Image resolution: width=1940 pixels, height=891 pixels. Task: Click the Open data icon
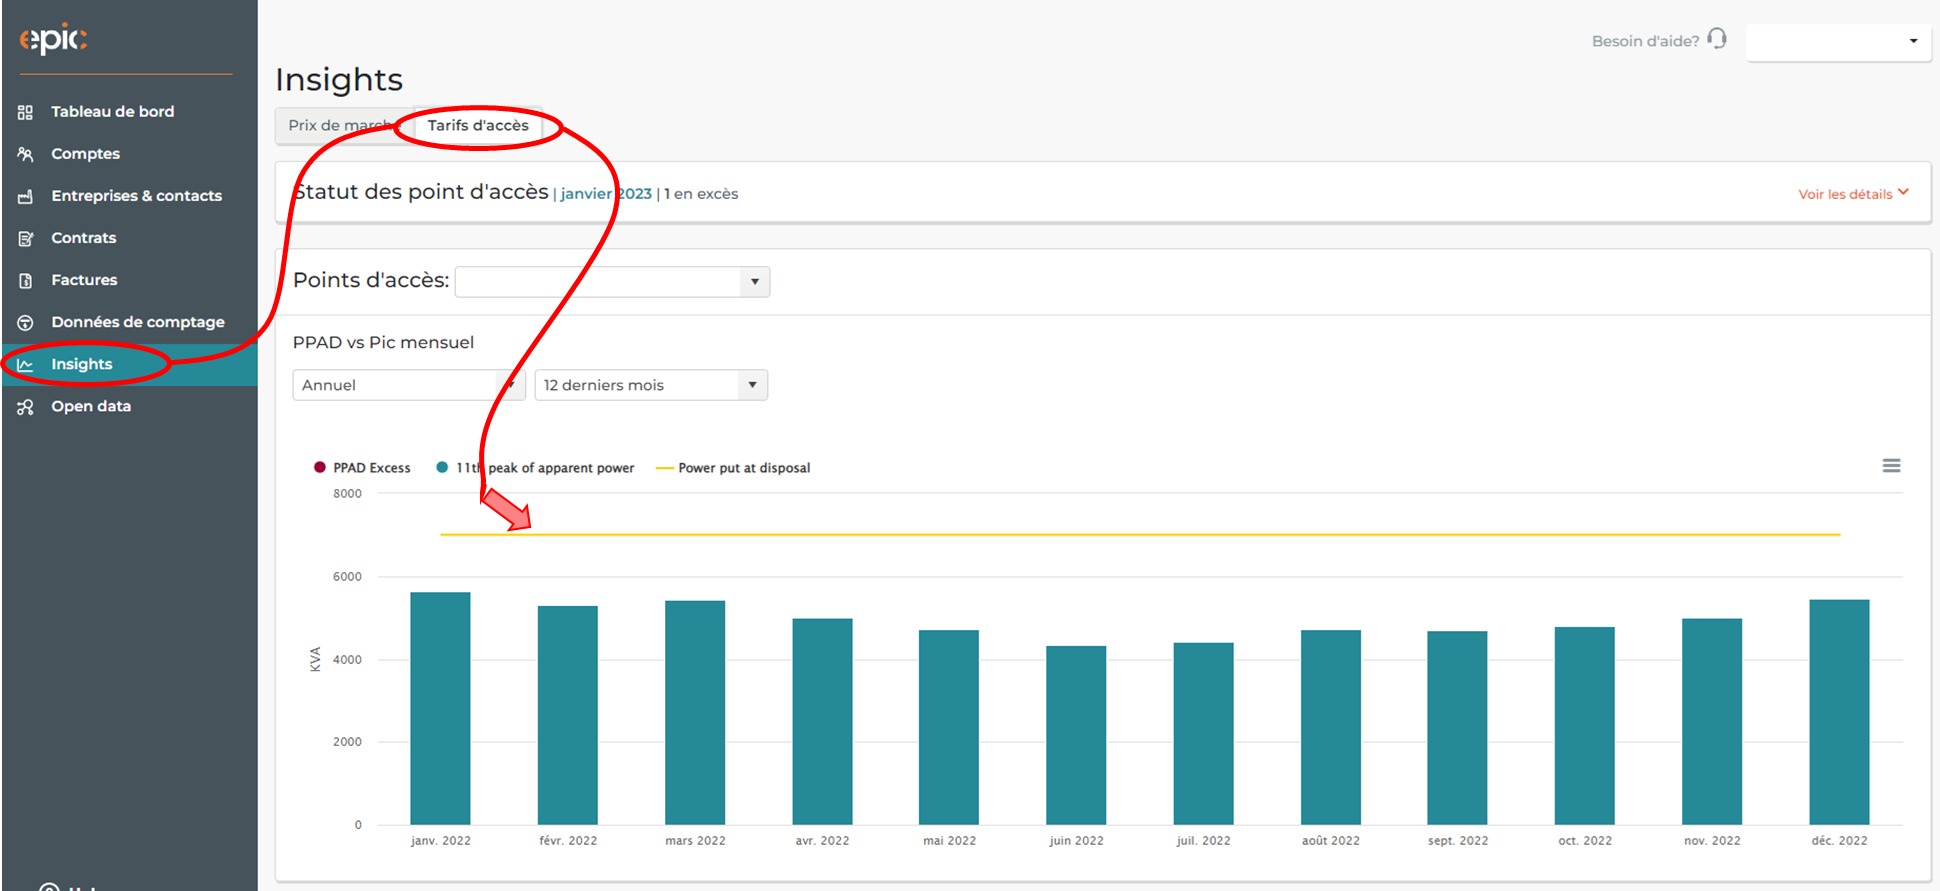pyautogui.click(x=25, y=406)
